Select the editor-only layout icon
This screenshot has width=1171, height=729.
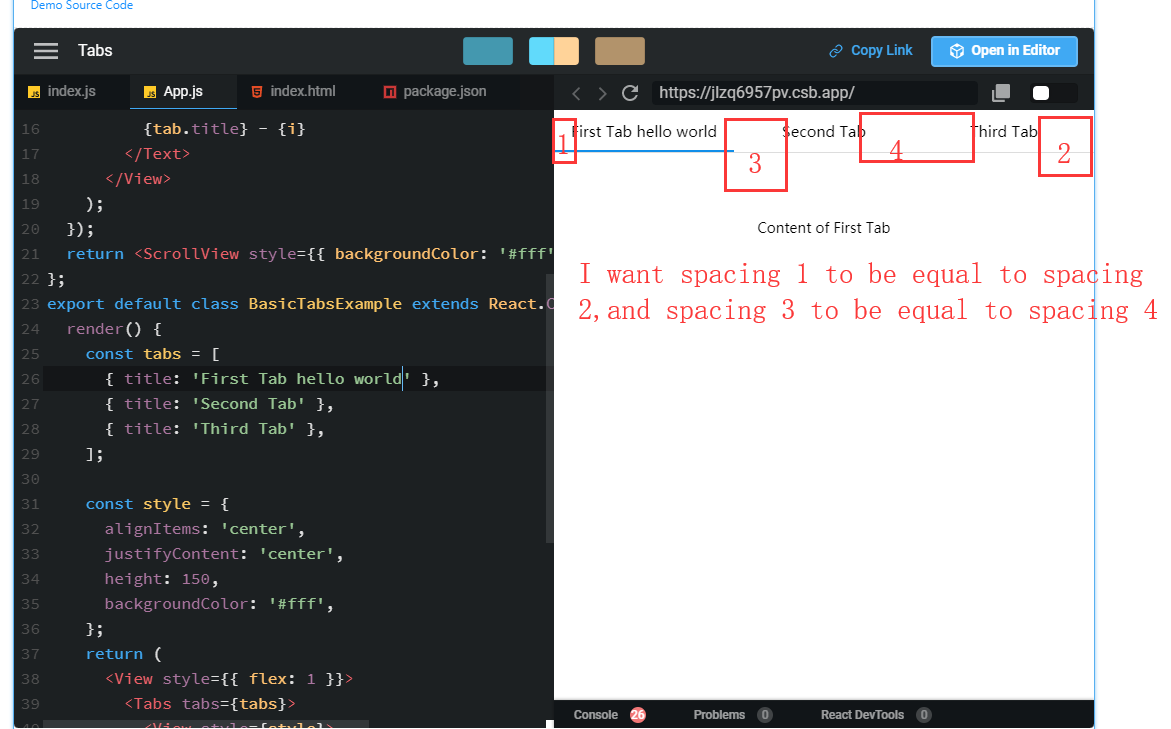point(488,50)
